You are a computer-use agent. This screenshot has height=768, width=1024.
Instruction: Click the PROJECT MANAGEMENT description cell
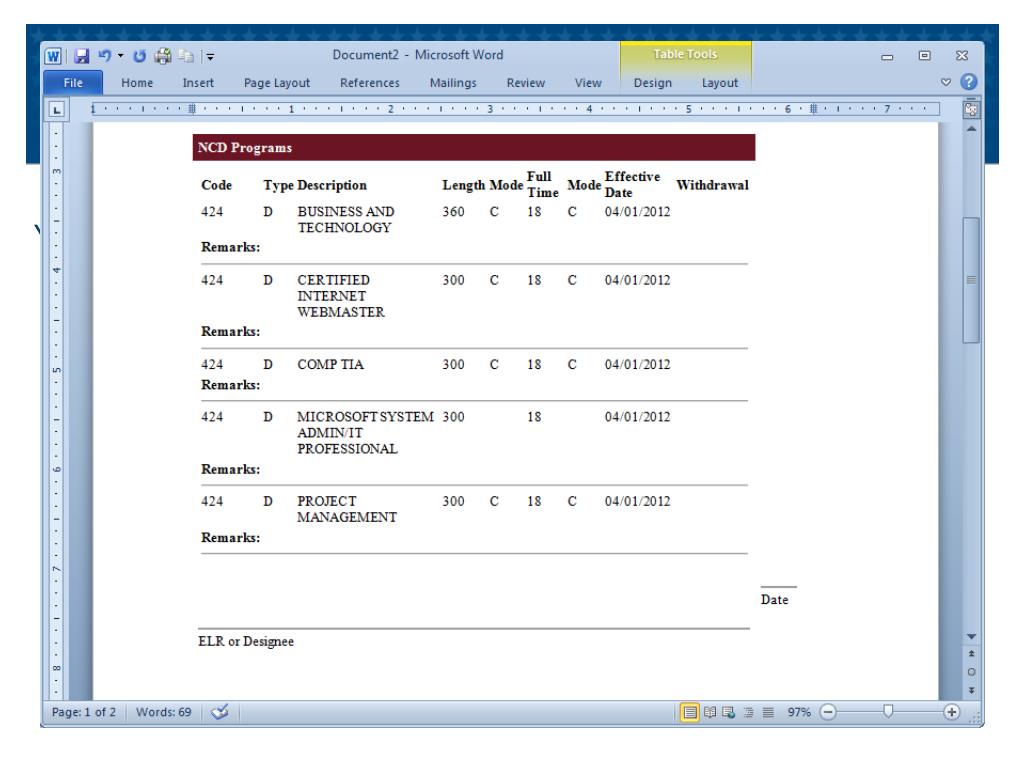tap(347, 509)
